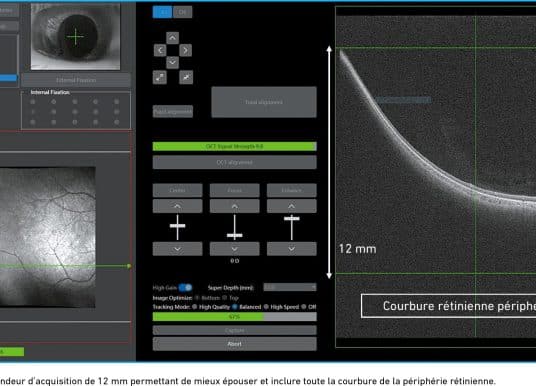Screen dimensions: 536x386
Task: Choose the High Speed tracking mode
Action: click(x=266, y=307)
